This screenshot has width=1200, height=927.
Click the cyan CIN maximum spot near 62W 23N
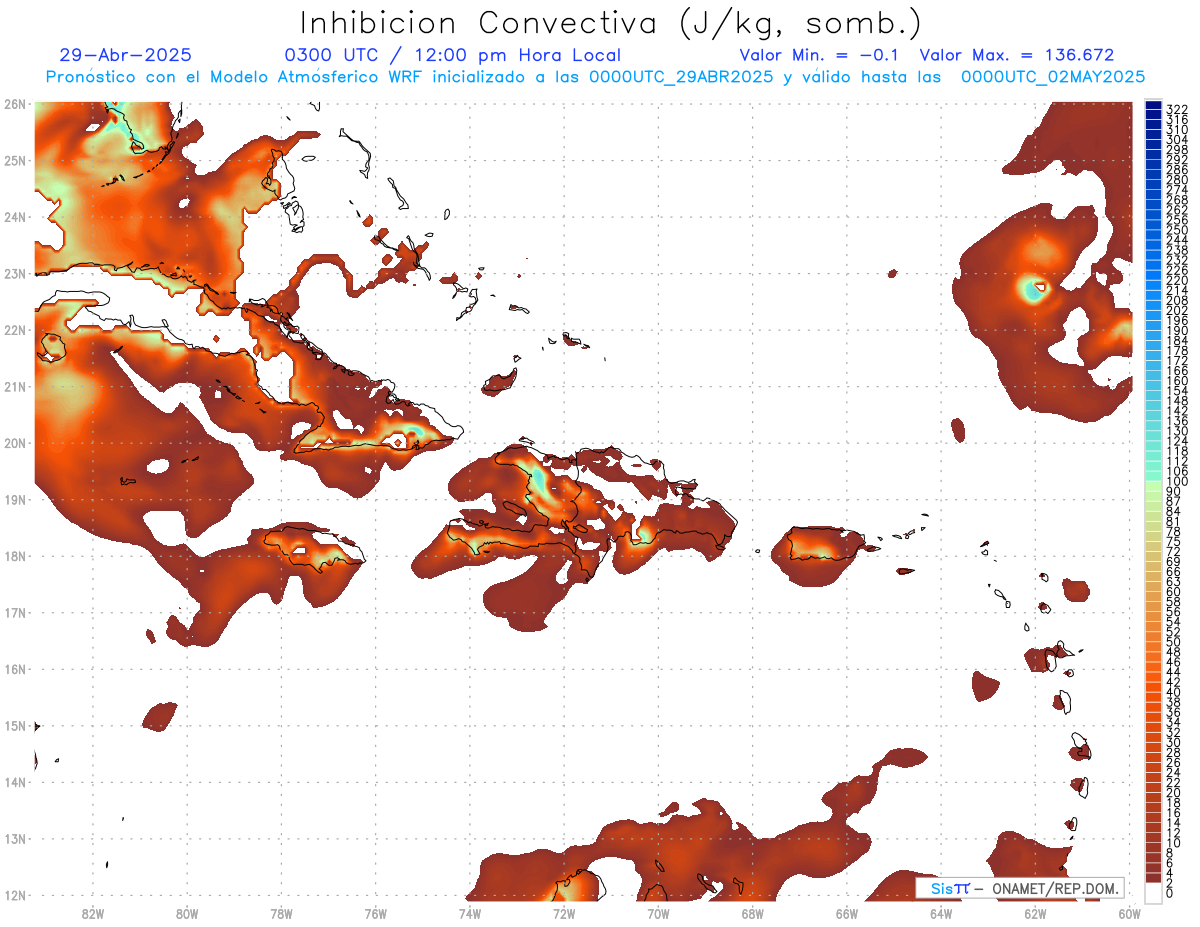pyautogui.click(x=1032, y=290)
